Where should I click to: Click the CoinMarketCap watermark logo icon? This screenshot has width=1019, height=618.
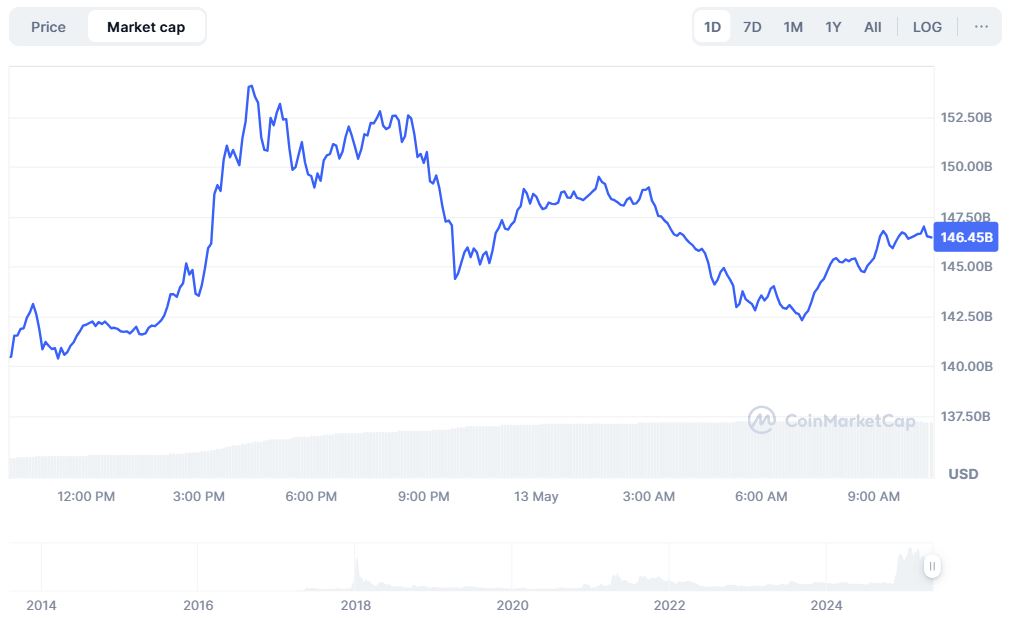(762, 420)
